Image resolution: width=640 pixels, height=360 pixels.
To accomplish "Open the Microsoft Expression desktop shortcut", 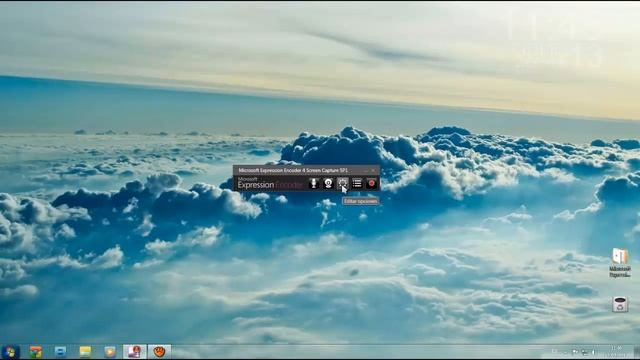I will 620,263.
